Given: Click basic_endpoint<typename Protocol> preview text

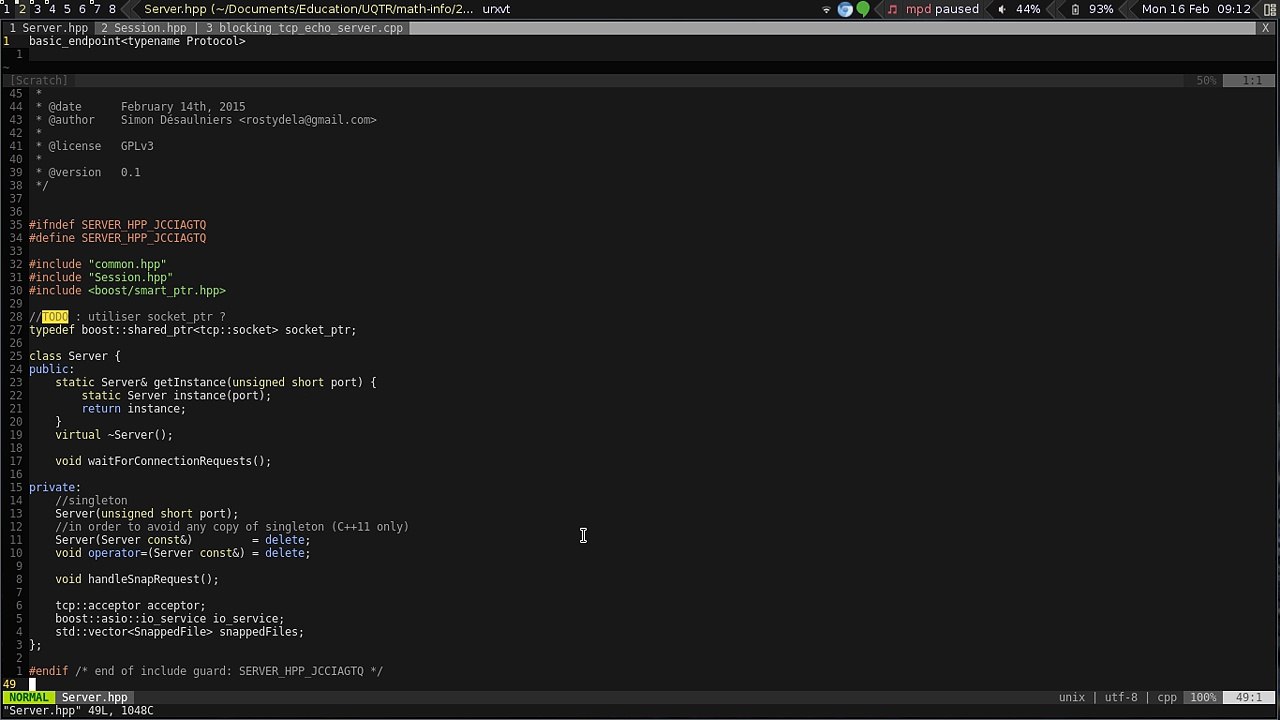Looking at the screenshot, I should tap(137, 41).
